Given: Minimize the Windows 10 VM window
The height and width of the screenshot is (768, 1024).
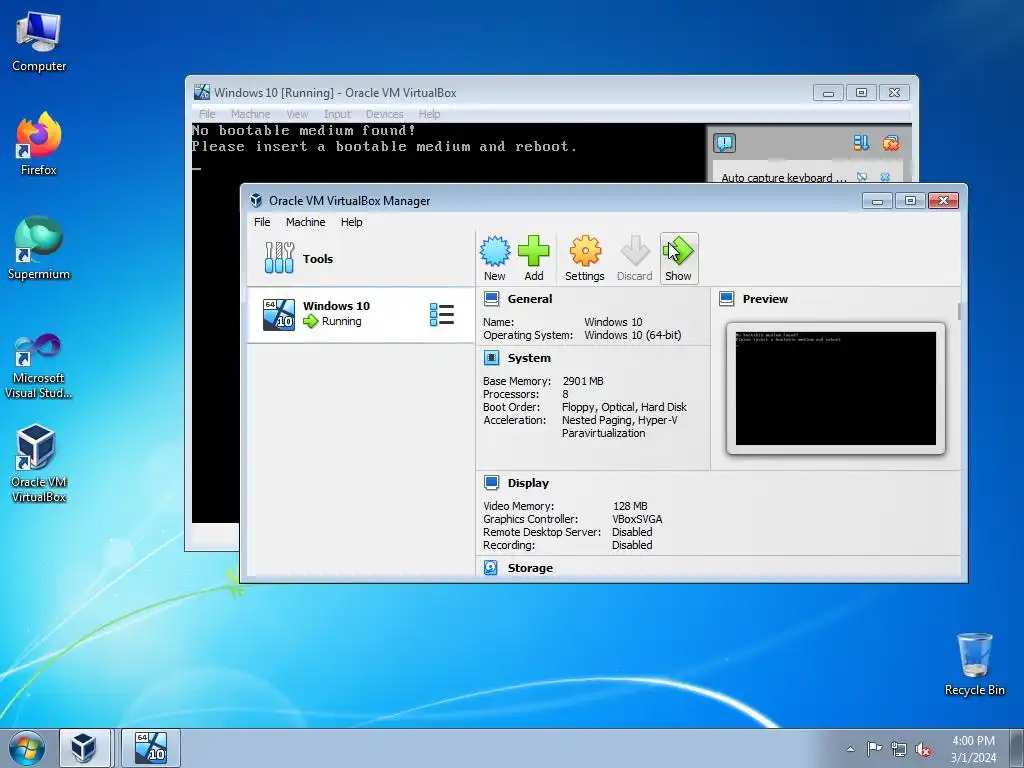Looking at the screenshot, I should point(828,93).
